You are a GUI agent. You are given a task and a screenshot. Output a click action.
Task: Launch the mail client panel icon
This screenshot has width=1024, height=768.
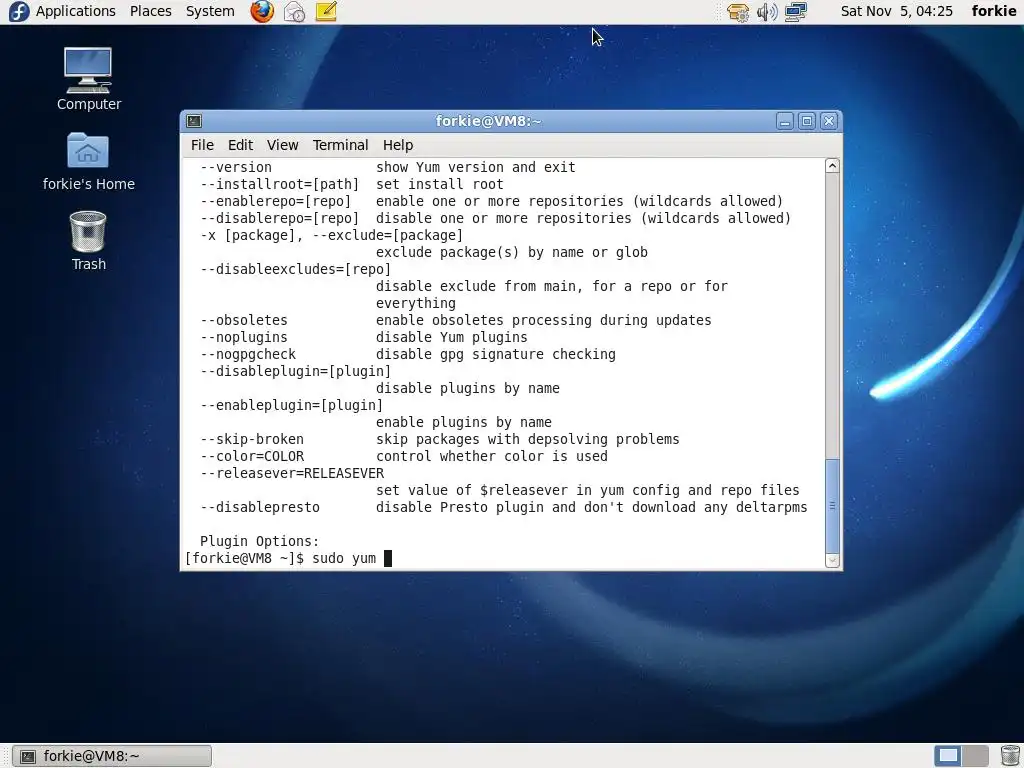tap(295, 11)
